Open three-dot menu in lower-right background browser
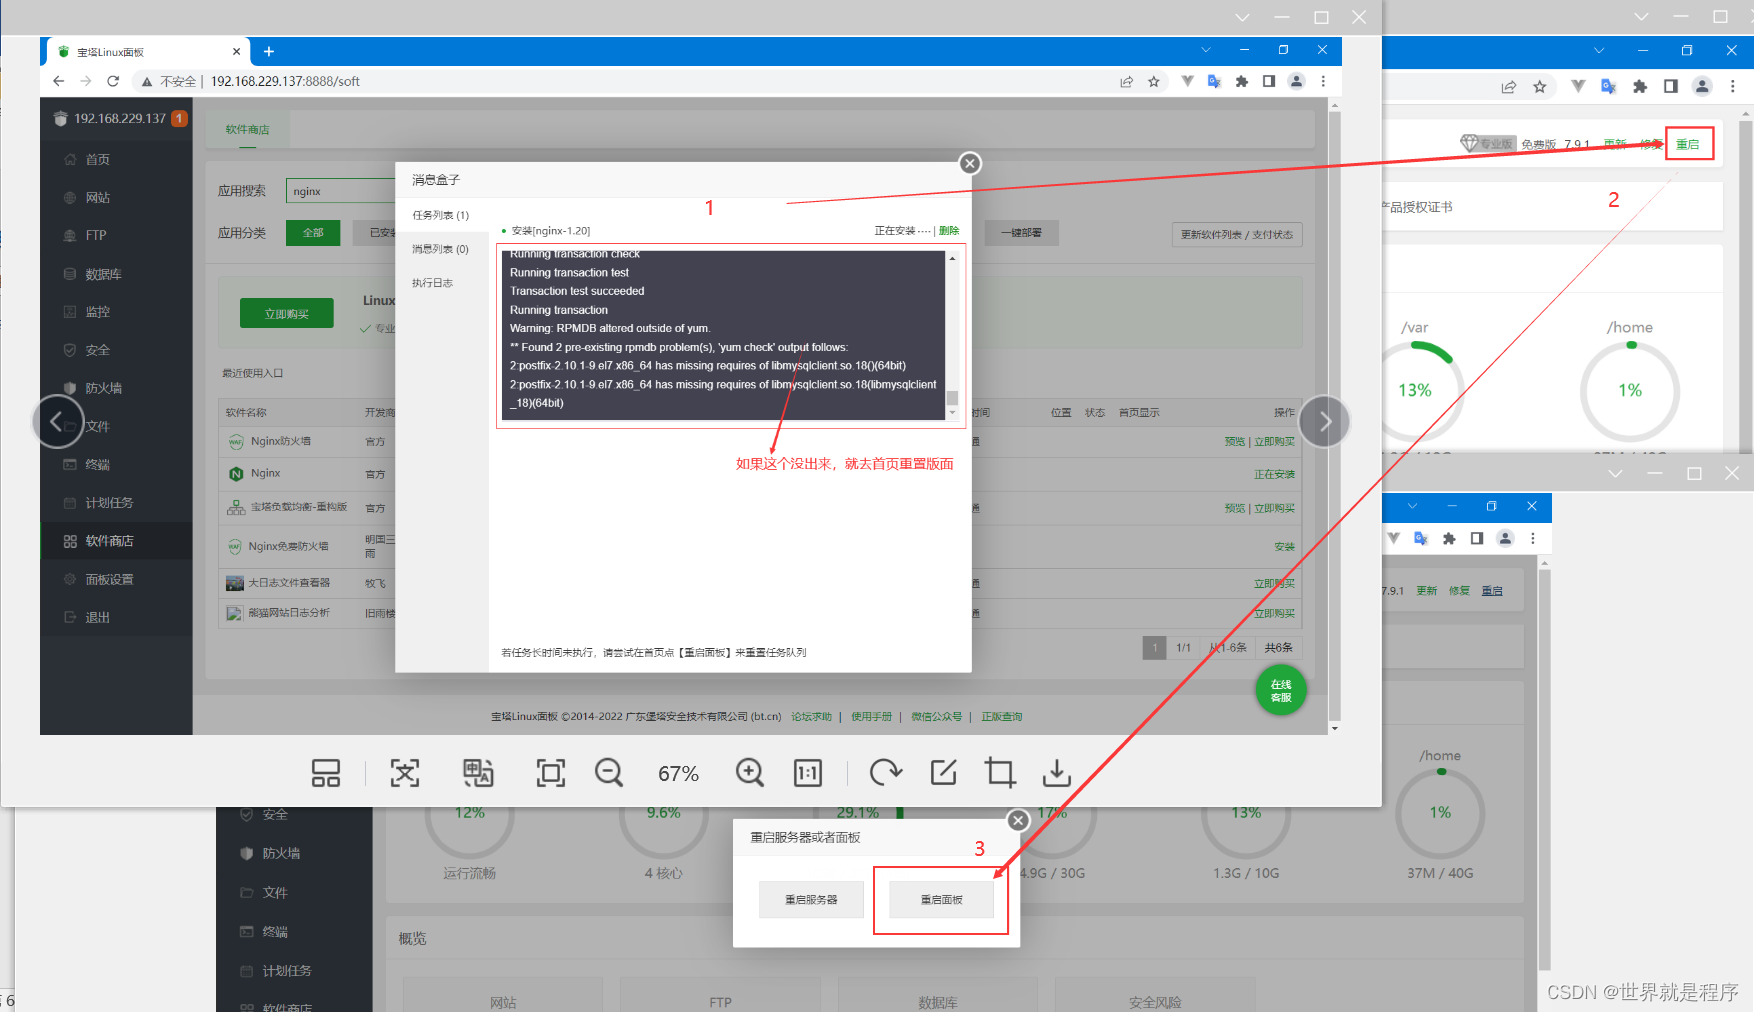 point(1532,538)
